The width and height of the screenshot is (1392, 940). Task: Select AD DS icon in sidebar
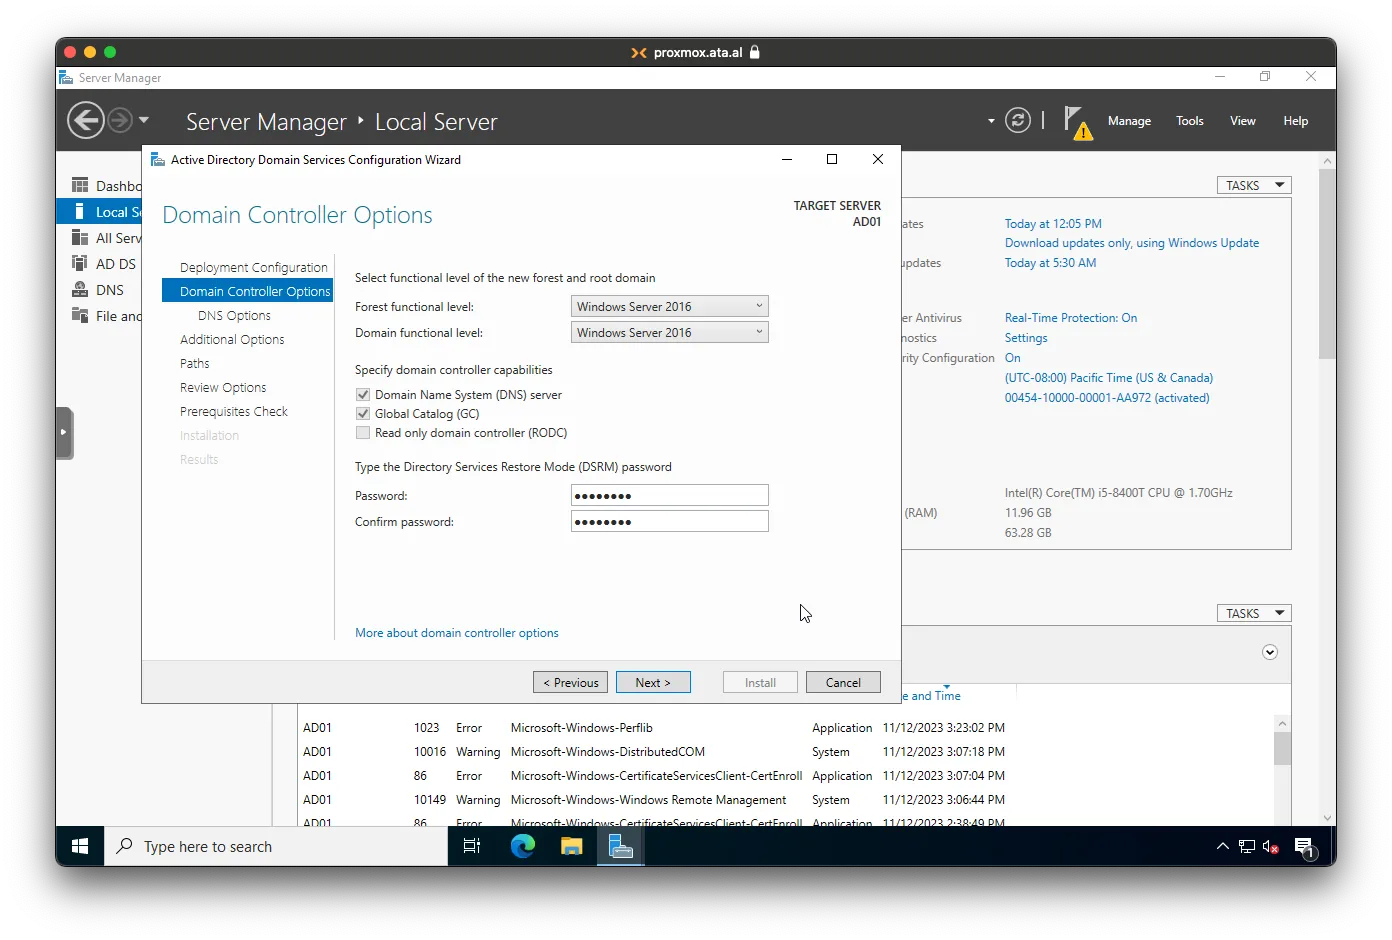point(80,264)
